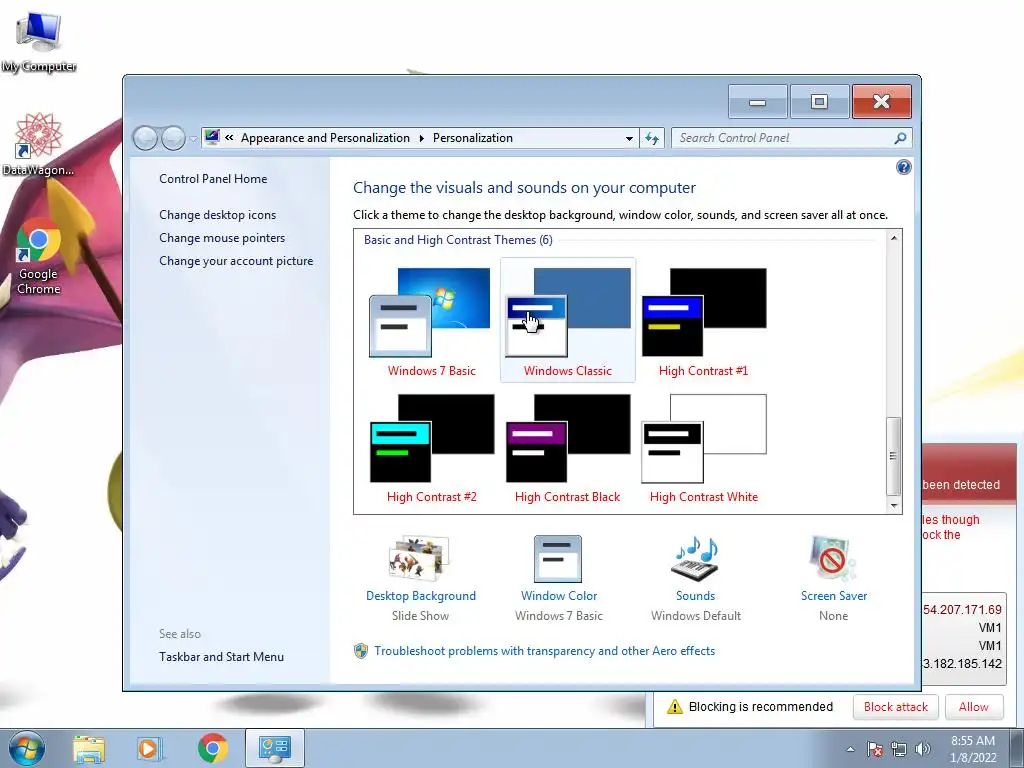Choose the High Contrast #1 theme
1024x768 pixels.
click(x=703, y=321)
